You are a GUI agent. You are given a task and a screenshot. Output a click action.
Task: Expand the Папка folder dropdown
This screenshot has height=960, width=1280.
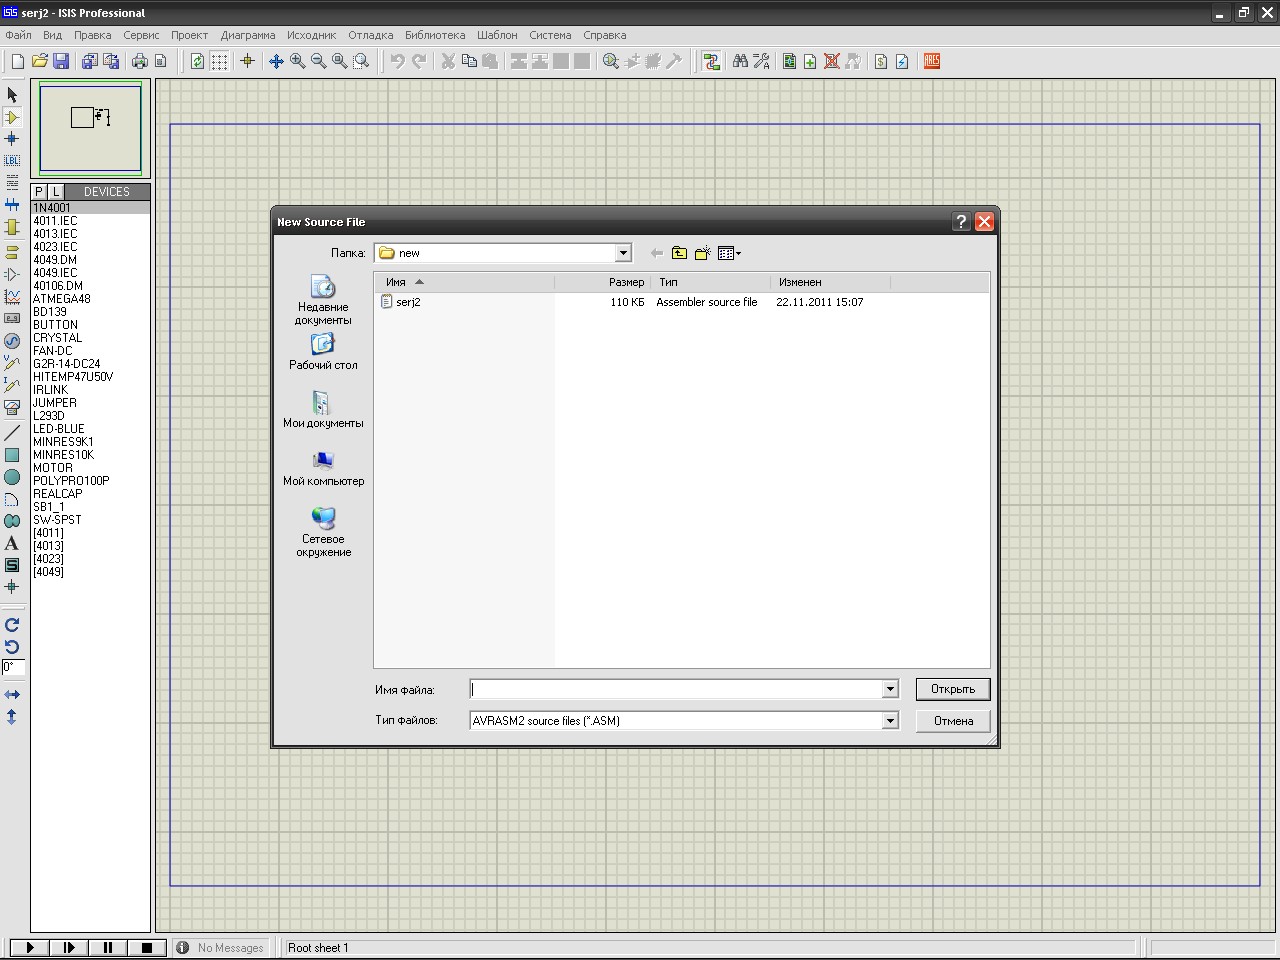(x=623, y=253)
